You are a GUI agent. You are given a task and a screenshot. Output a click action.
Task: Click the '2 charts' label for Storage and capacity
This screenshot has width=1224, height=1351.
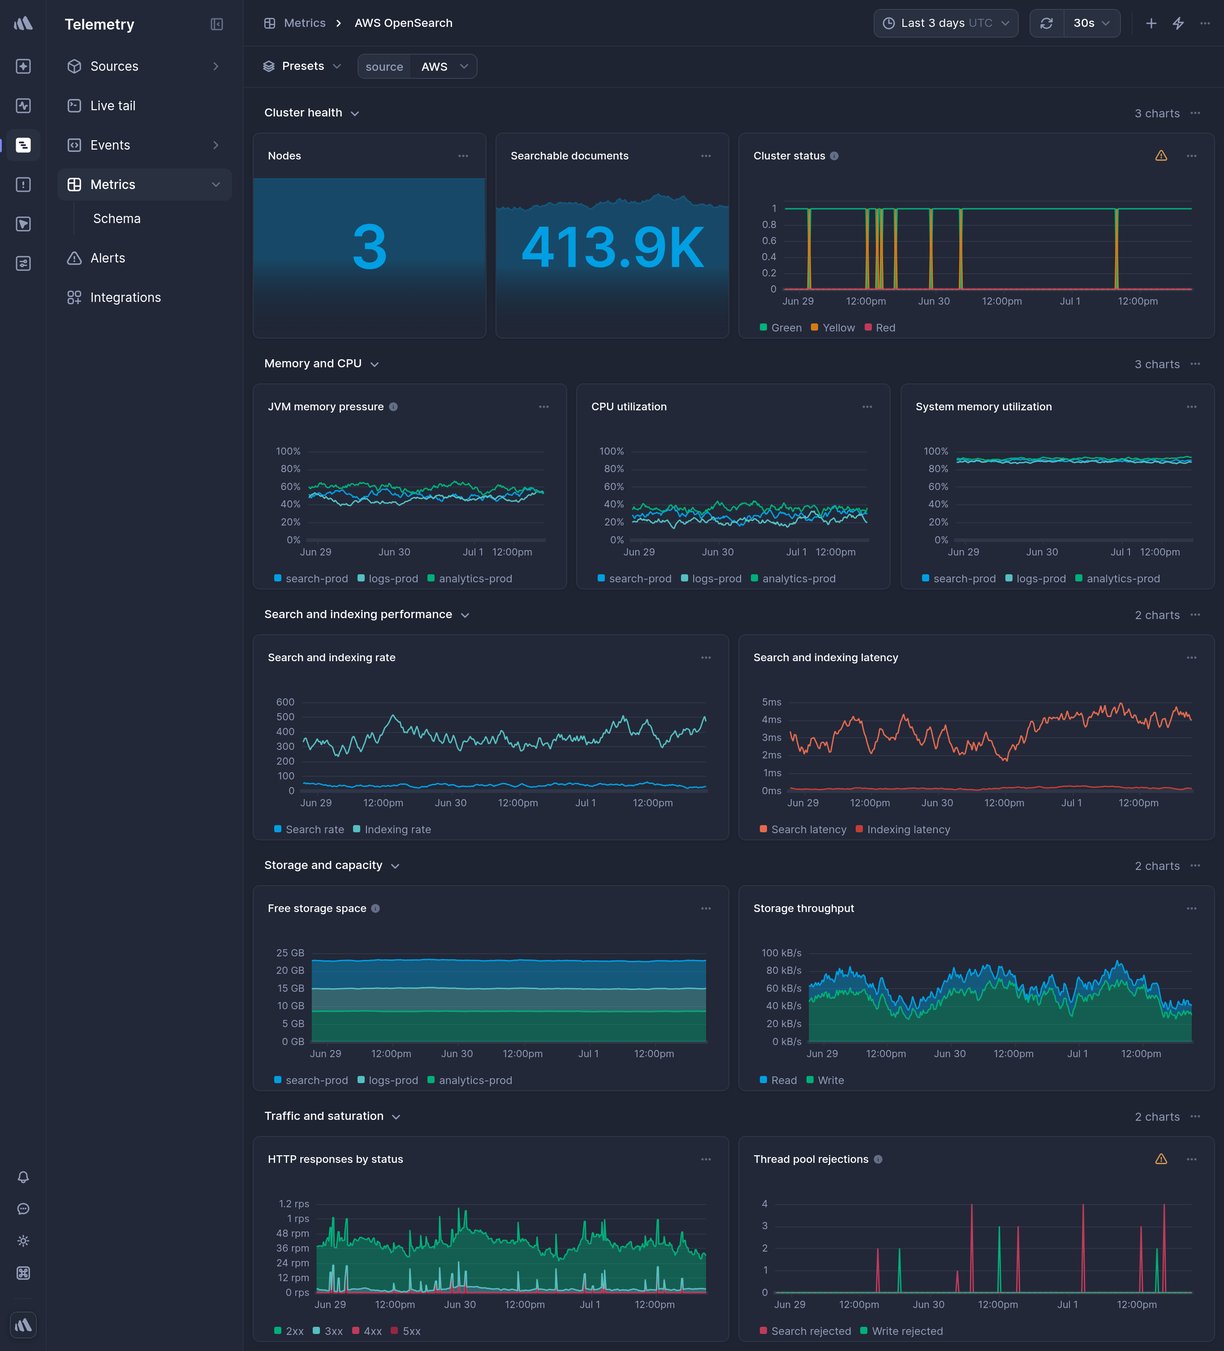tap(1157, 866)
